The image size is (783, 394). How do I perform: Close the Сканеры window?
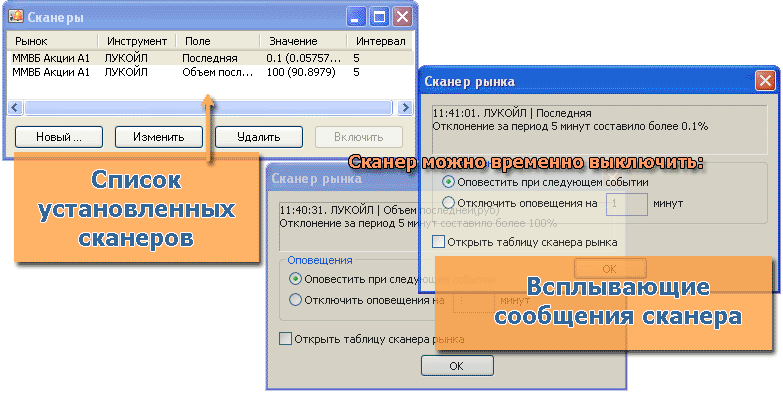coord(402,17)
